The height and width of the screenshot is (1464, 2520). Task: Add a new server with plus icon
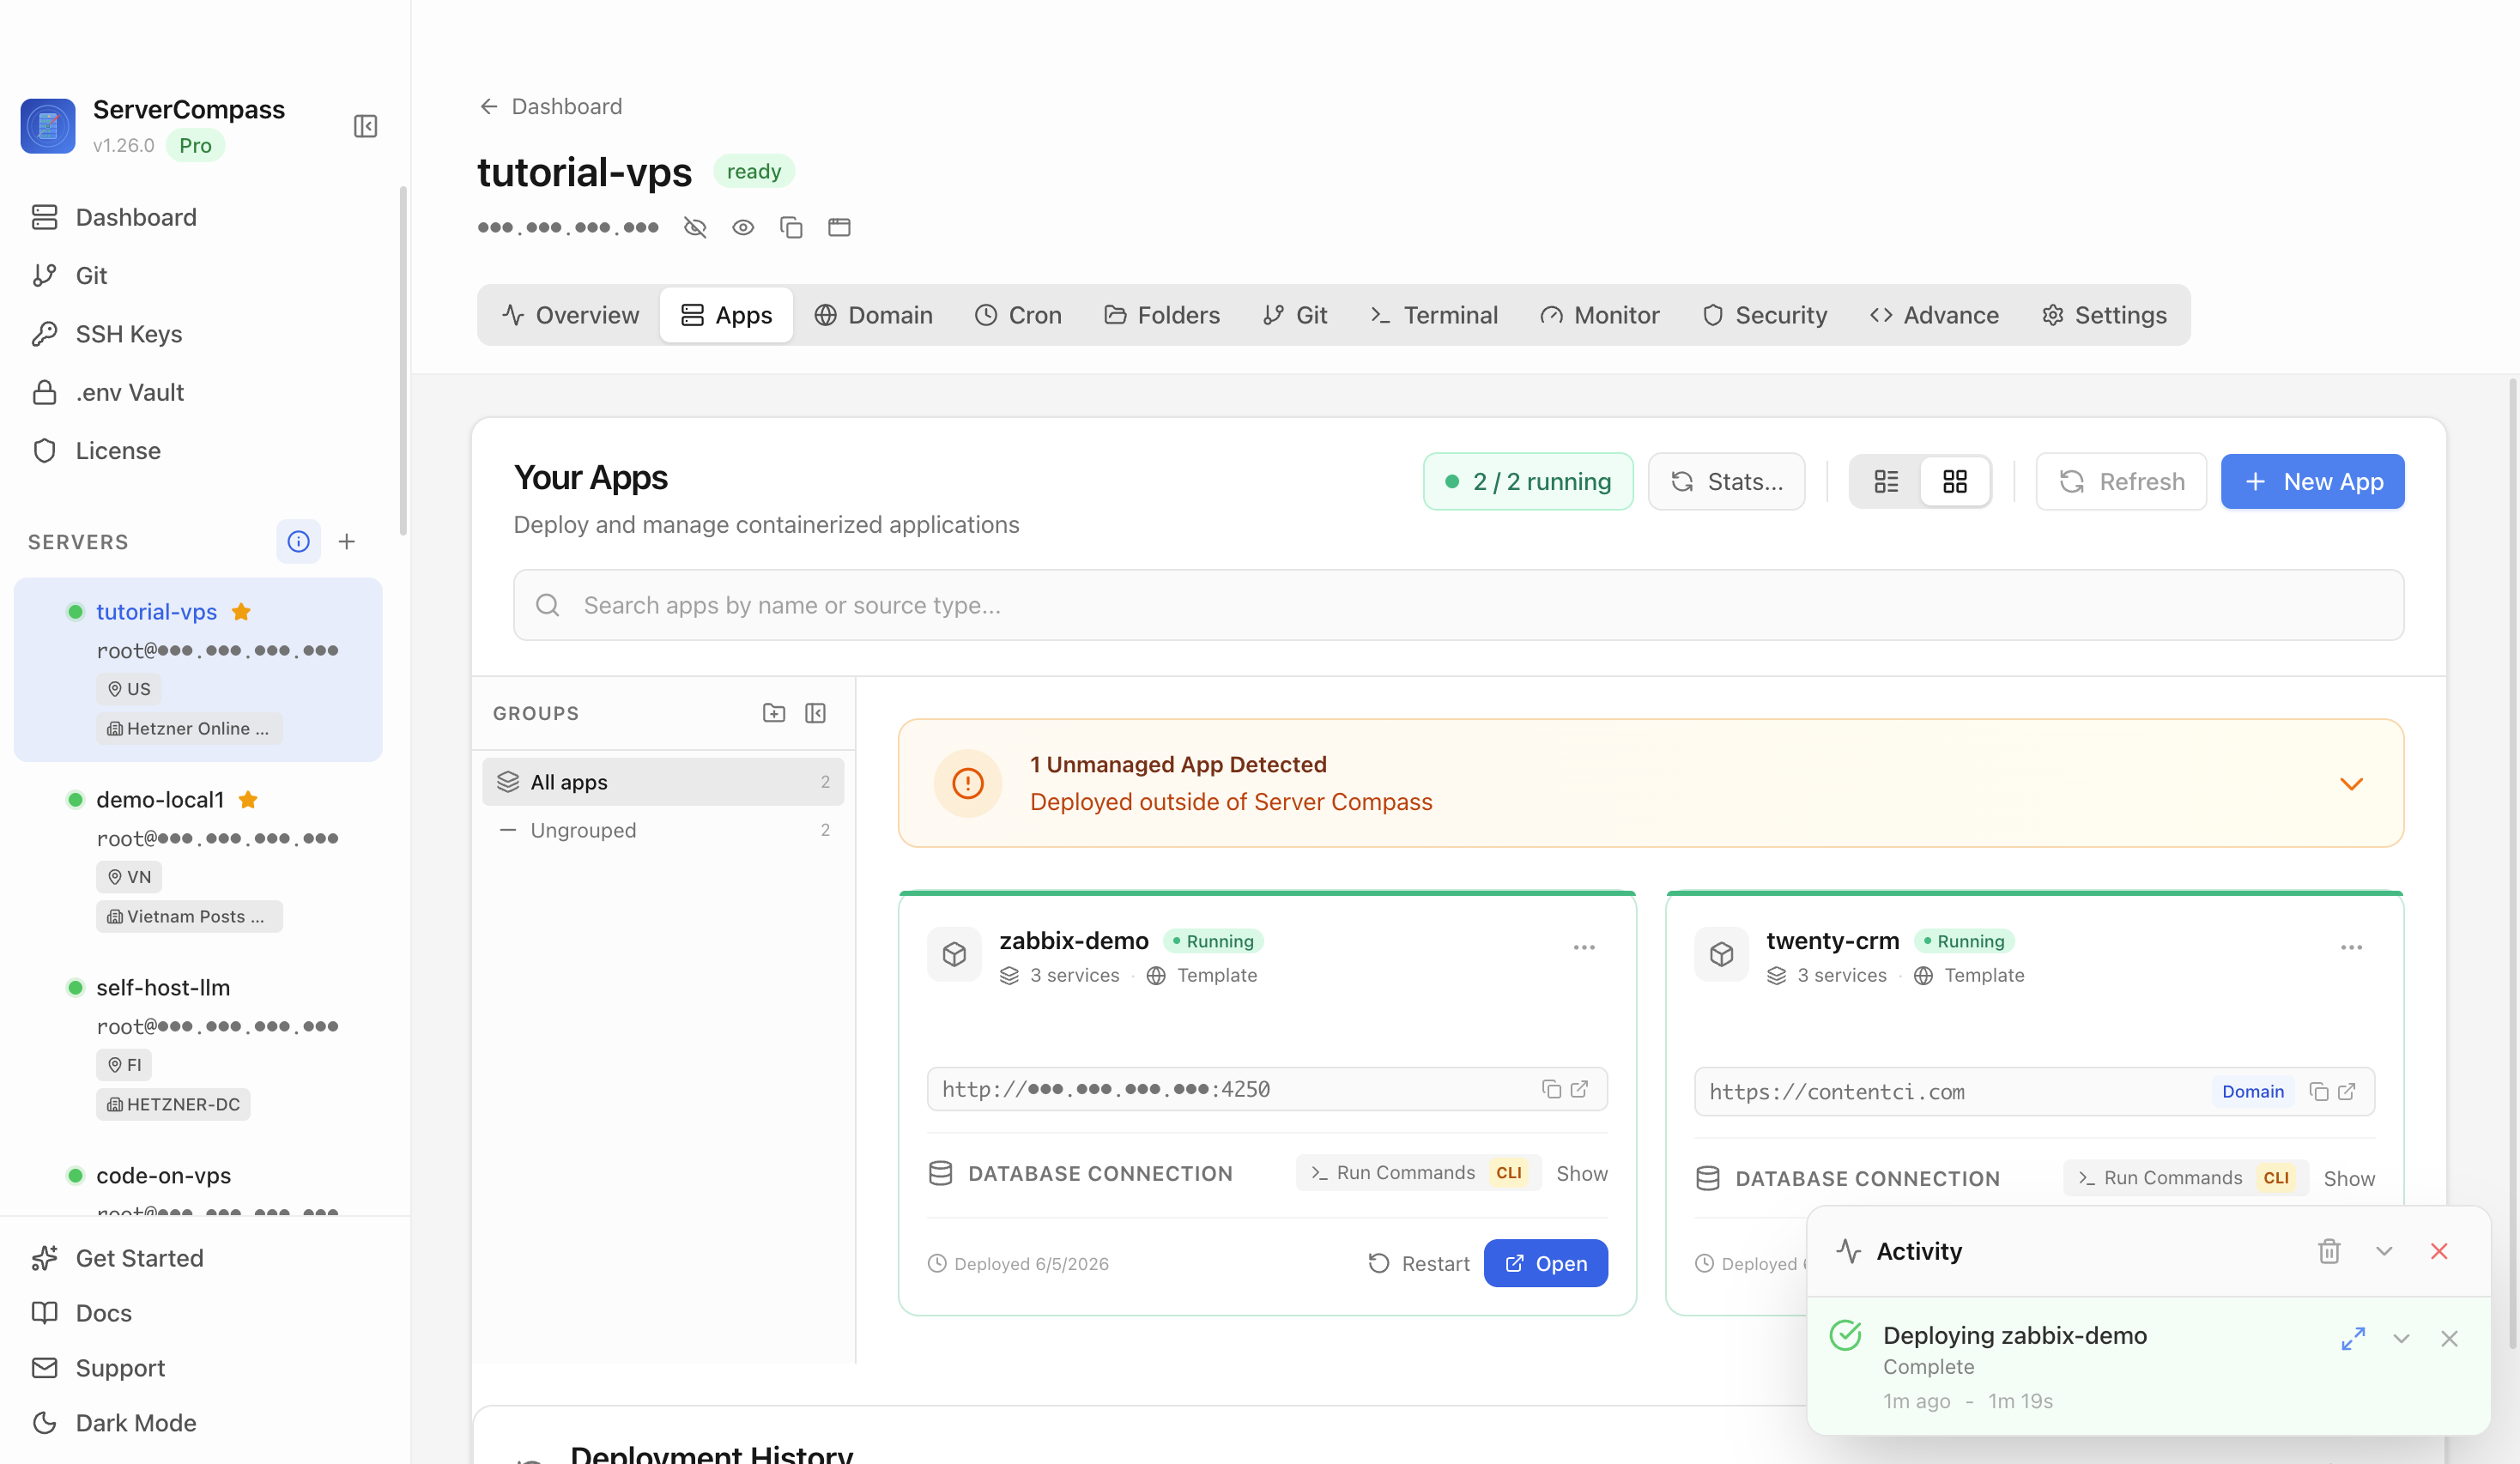click(x=347, y=542)
